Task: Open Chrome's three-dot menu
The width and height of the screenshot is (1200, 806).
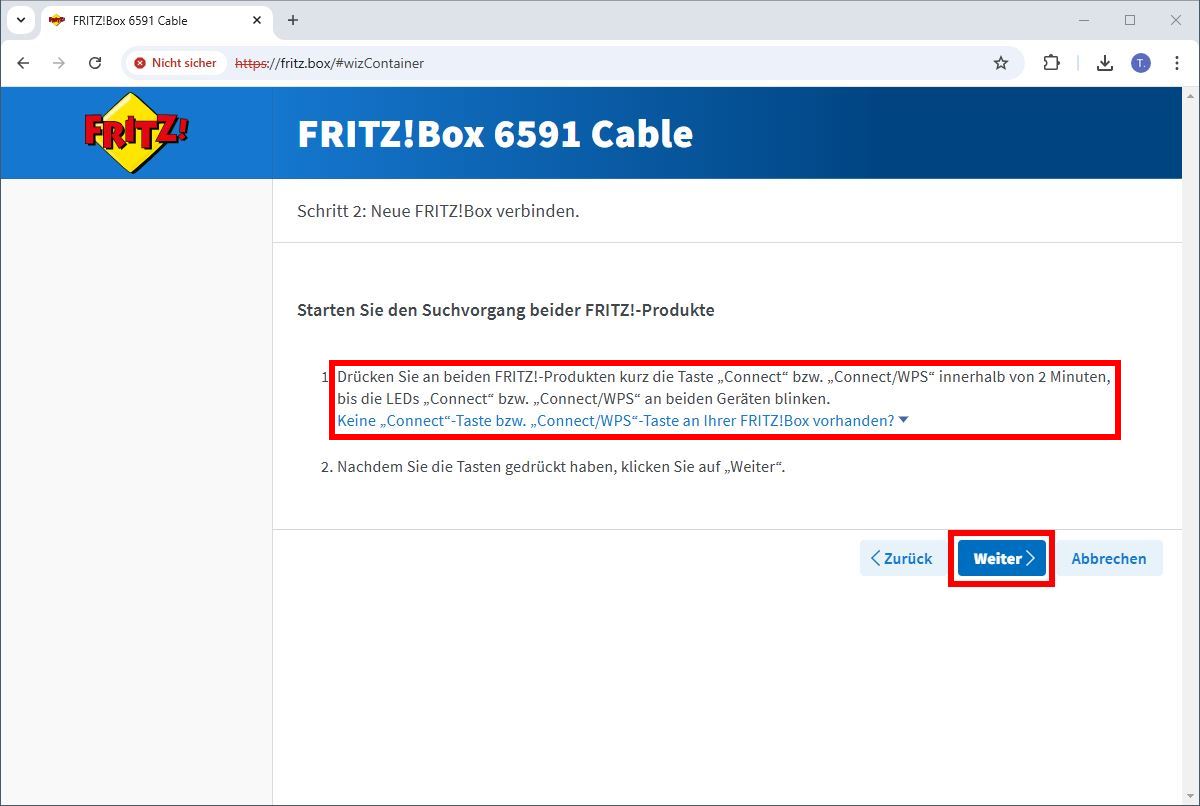Action: tap(1177, 62)
